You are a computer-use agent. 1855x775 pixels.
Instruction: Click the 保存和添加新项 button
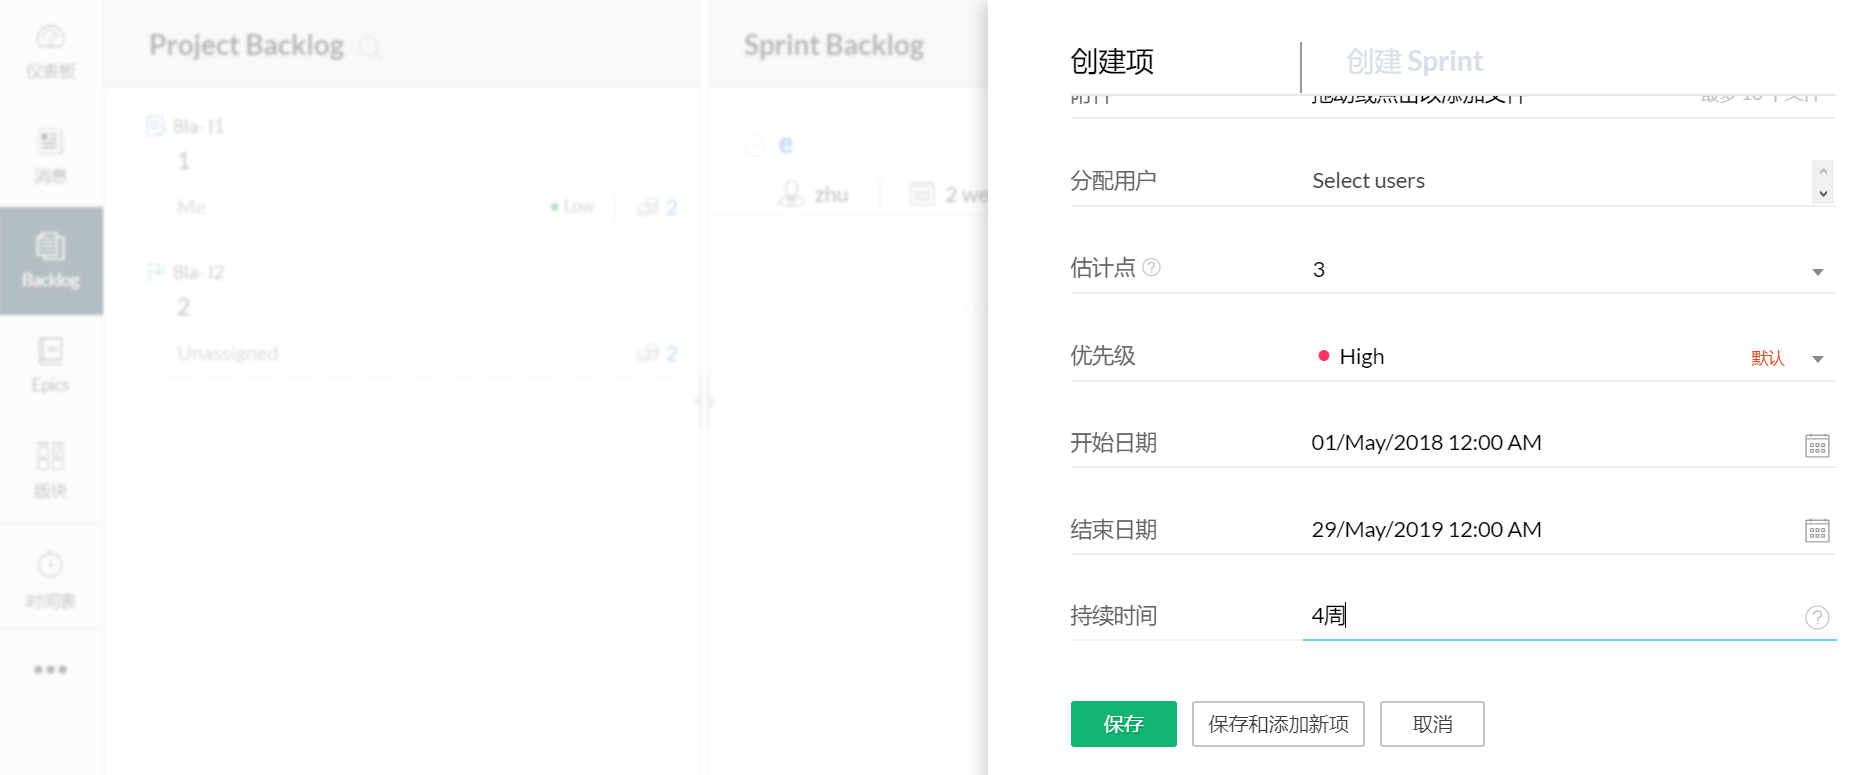coord(1277,724)
